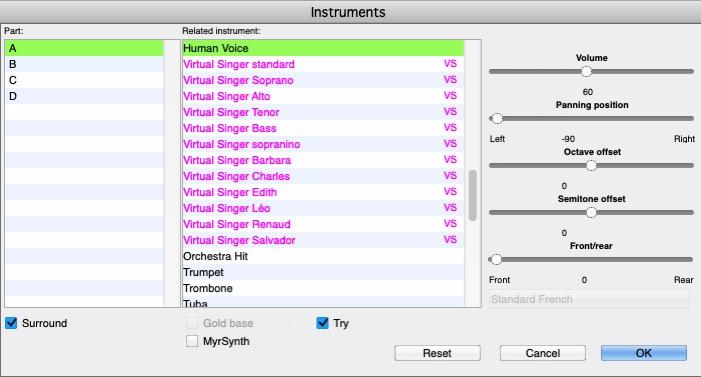This screenshot has width=701, height=377.
Task: Select part A in the Part list
Action: tap(84, 48)
